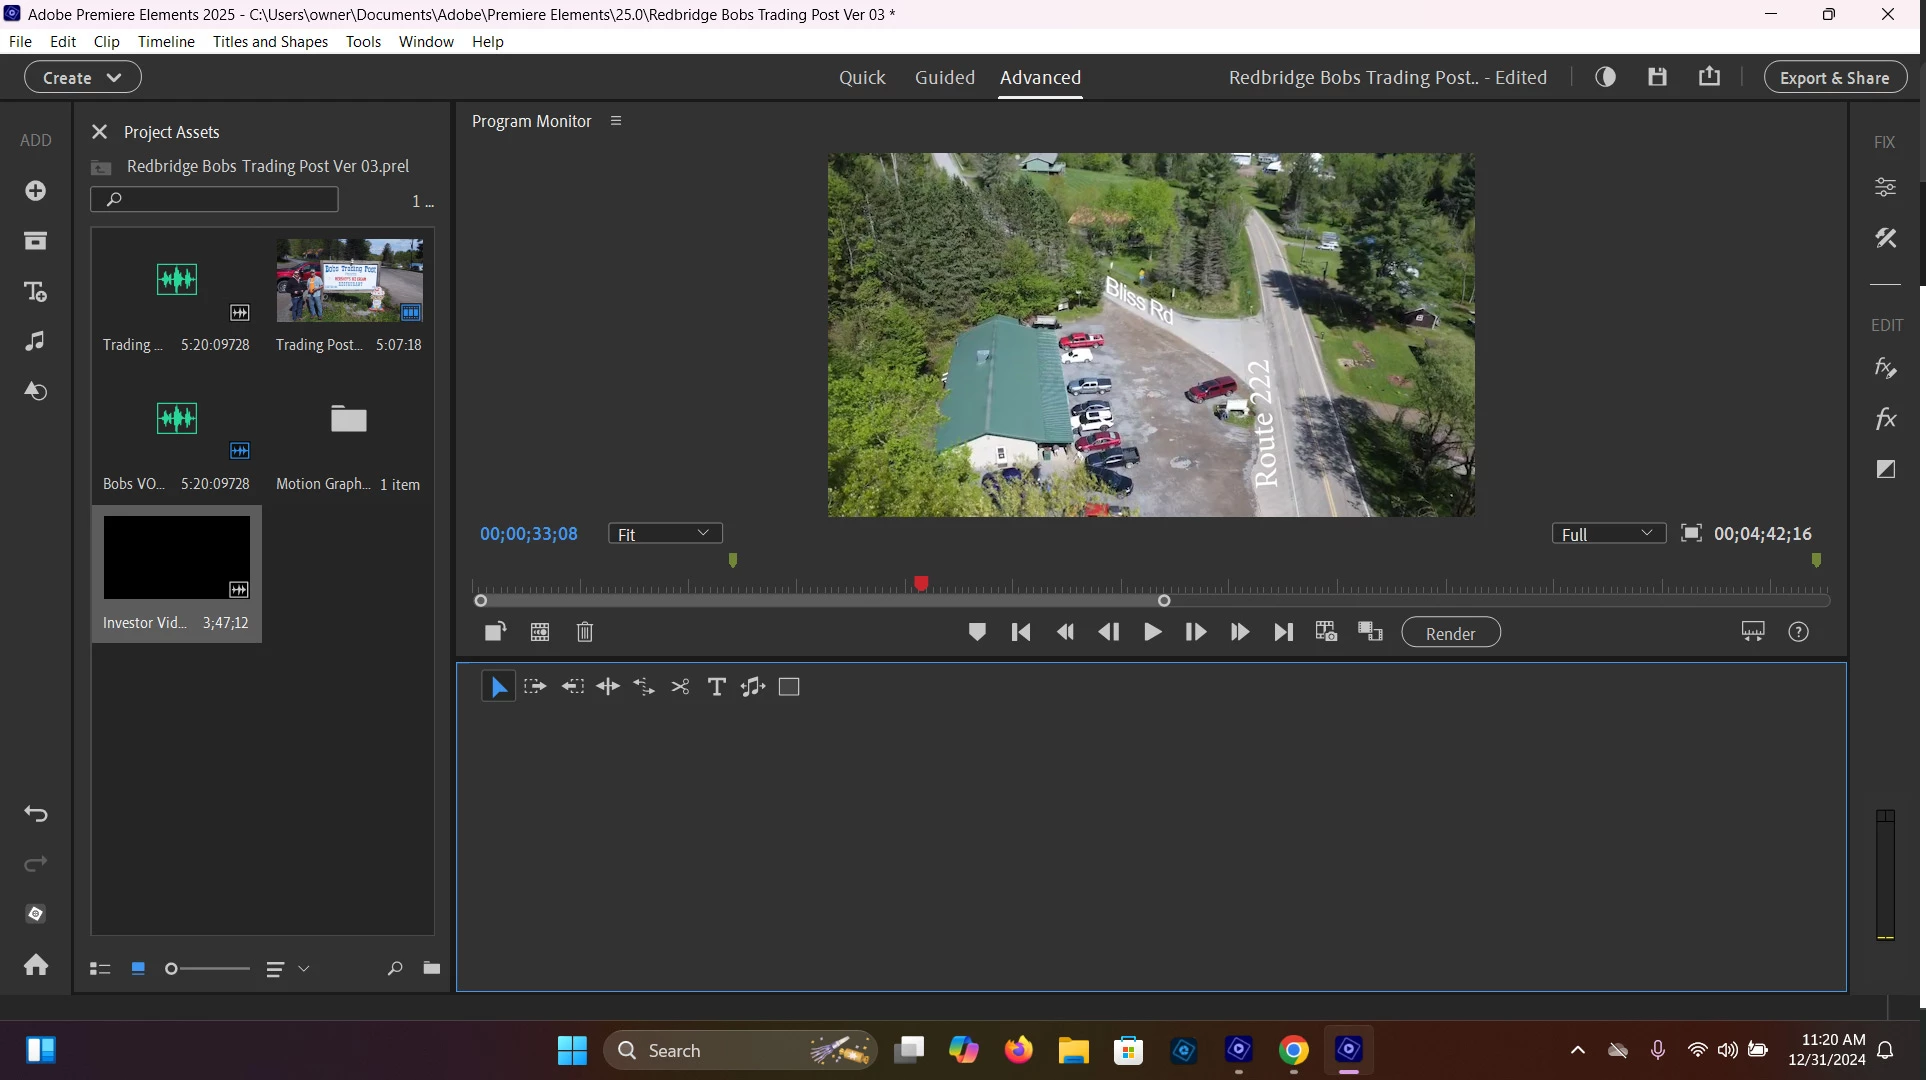1926x1080 pixels.
Task: Click the Export & Share button
Action: coord(1834,77)
